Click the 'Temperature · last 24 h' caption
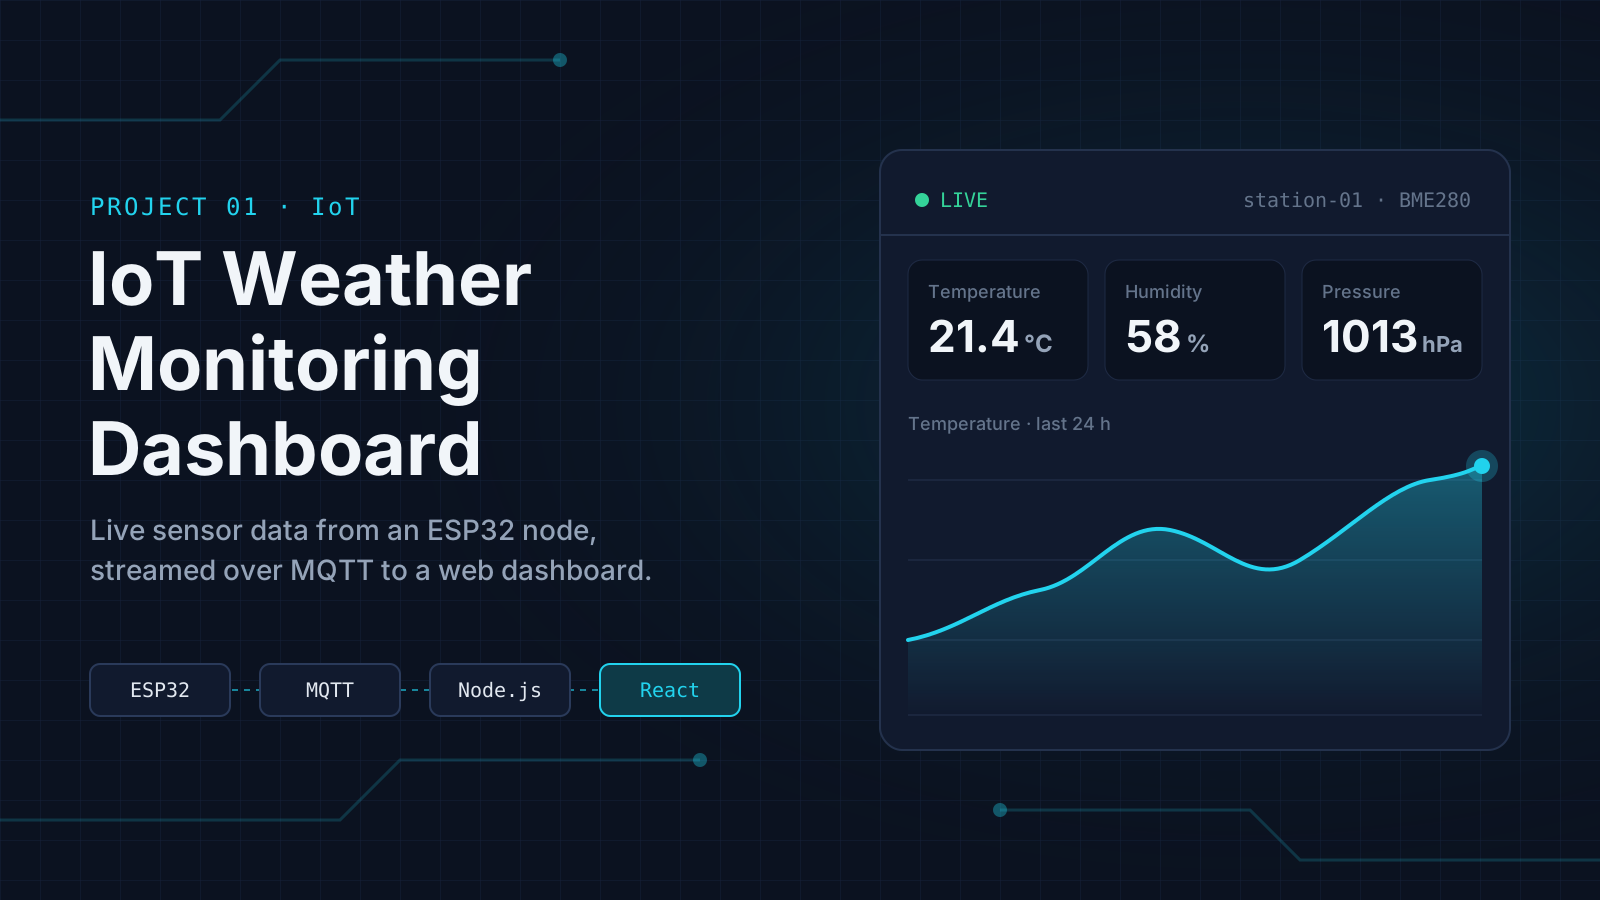Viewport: 1600px width, 900px height. tap(1009, 424)
